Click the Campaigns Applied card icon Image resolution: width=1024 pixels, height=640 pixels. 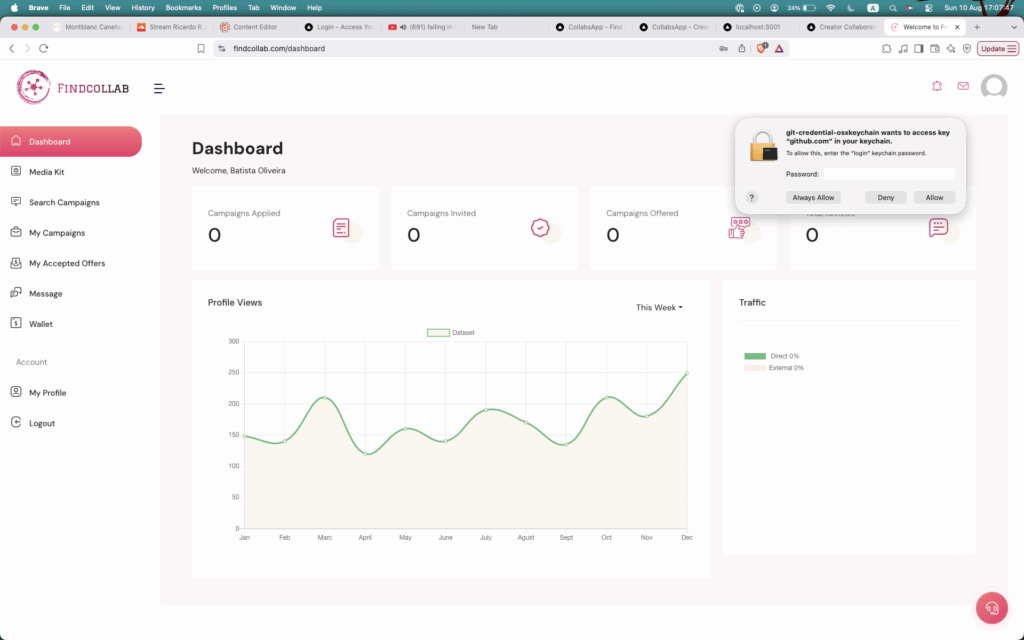(341, 228)
